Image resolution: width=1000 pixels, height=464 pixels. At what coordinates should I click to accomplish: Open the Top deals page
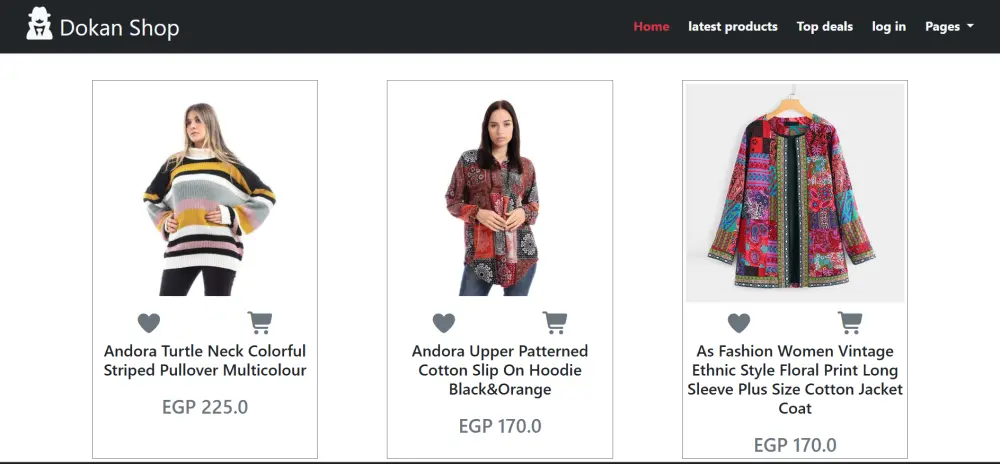(825, 27)
